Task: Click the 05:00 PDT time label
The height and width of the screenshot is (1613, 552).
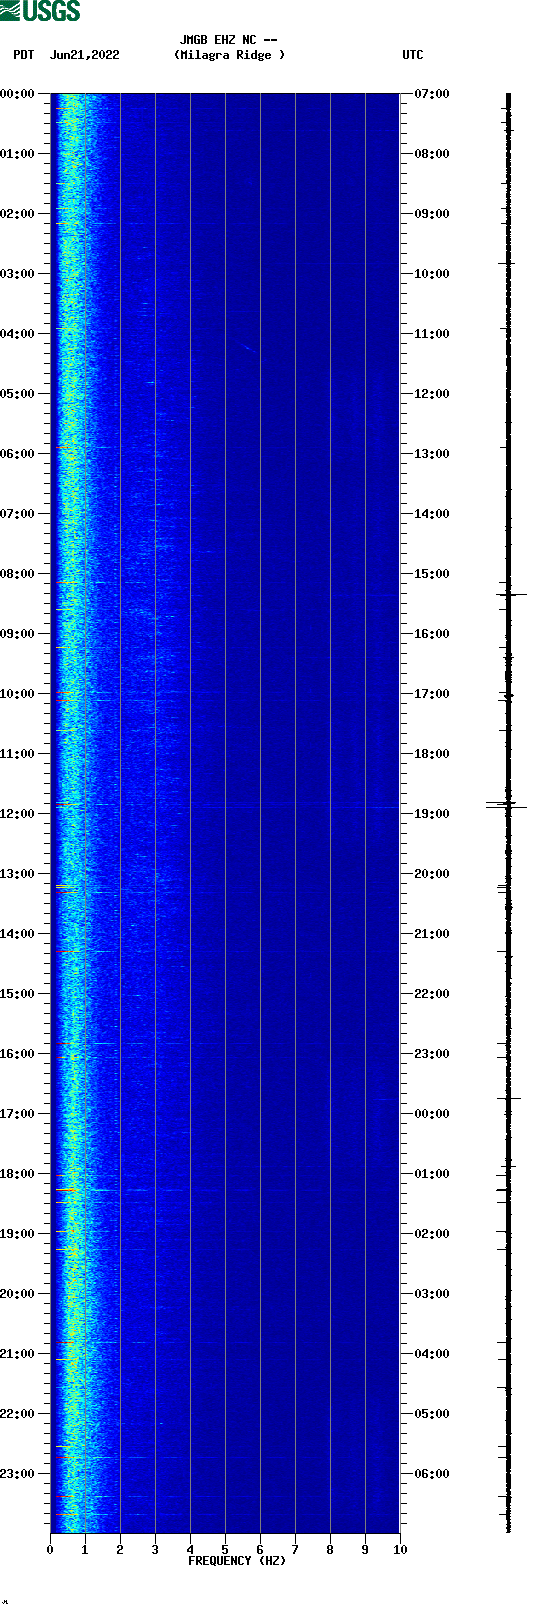Action: [x=17, y=394]
